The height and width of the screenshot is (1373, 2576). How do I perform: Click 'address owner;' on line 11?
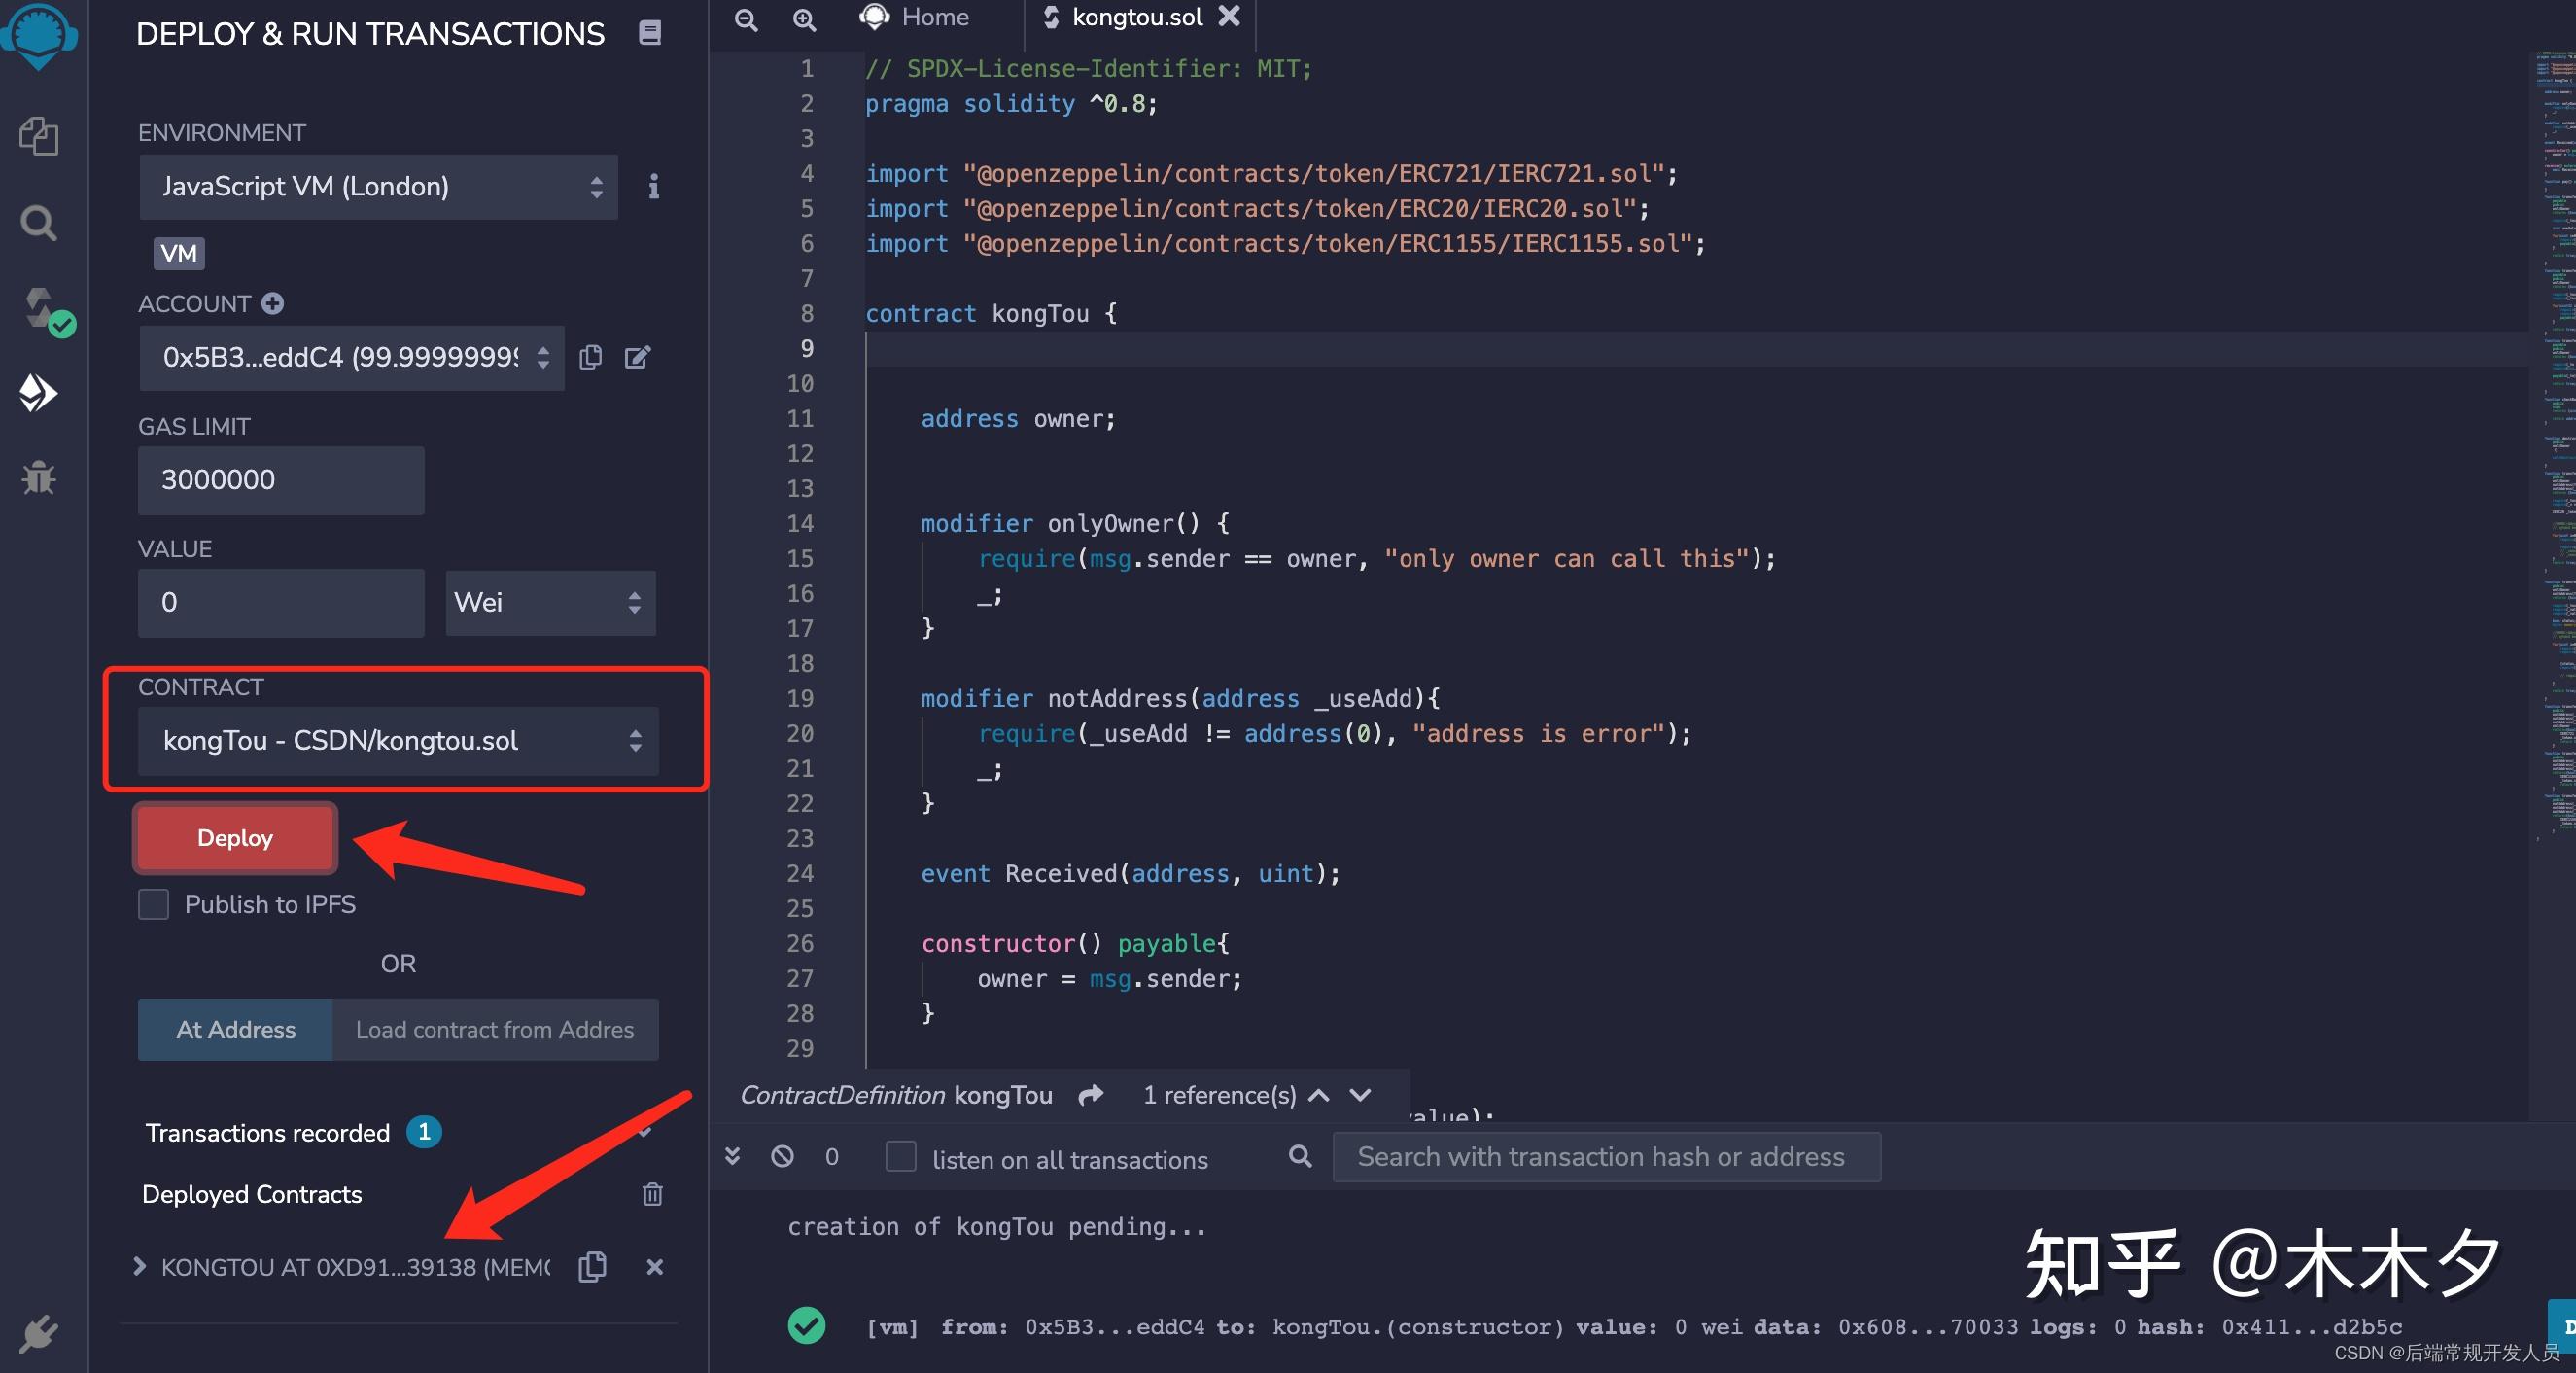click(1017, 419)
